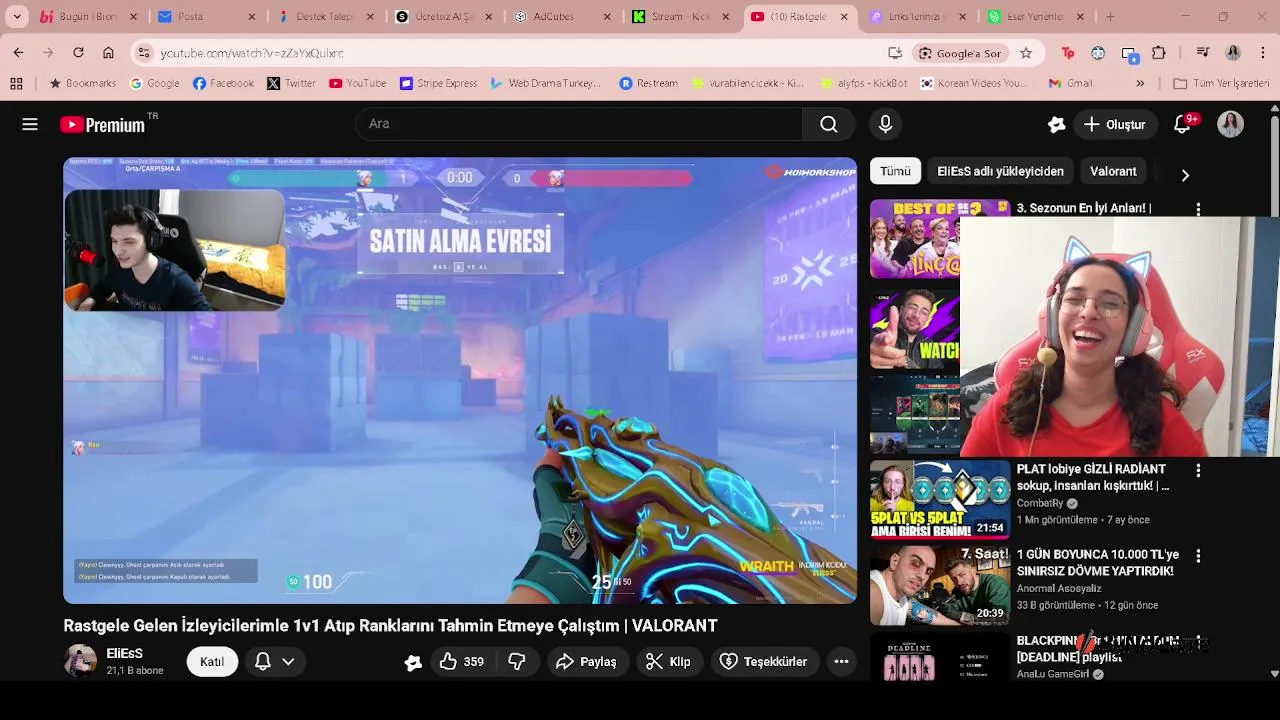Show next category chips with arrow
1280x720 pixels.
point(1185,175)
